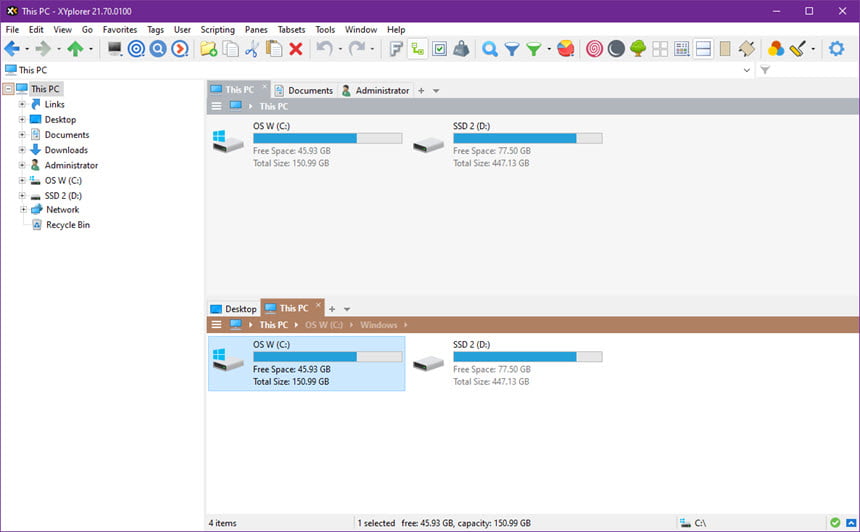
Task: Switch to the Documents tab
Action: click(x=304, y=90)
